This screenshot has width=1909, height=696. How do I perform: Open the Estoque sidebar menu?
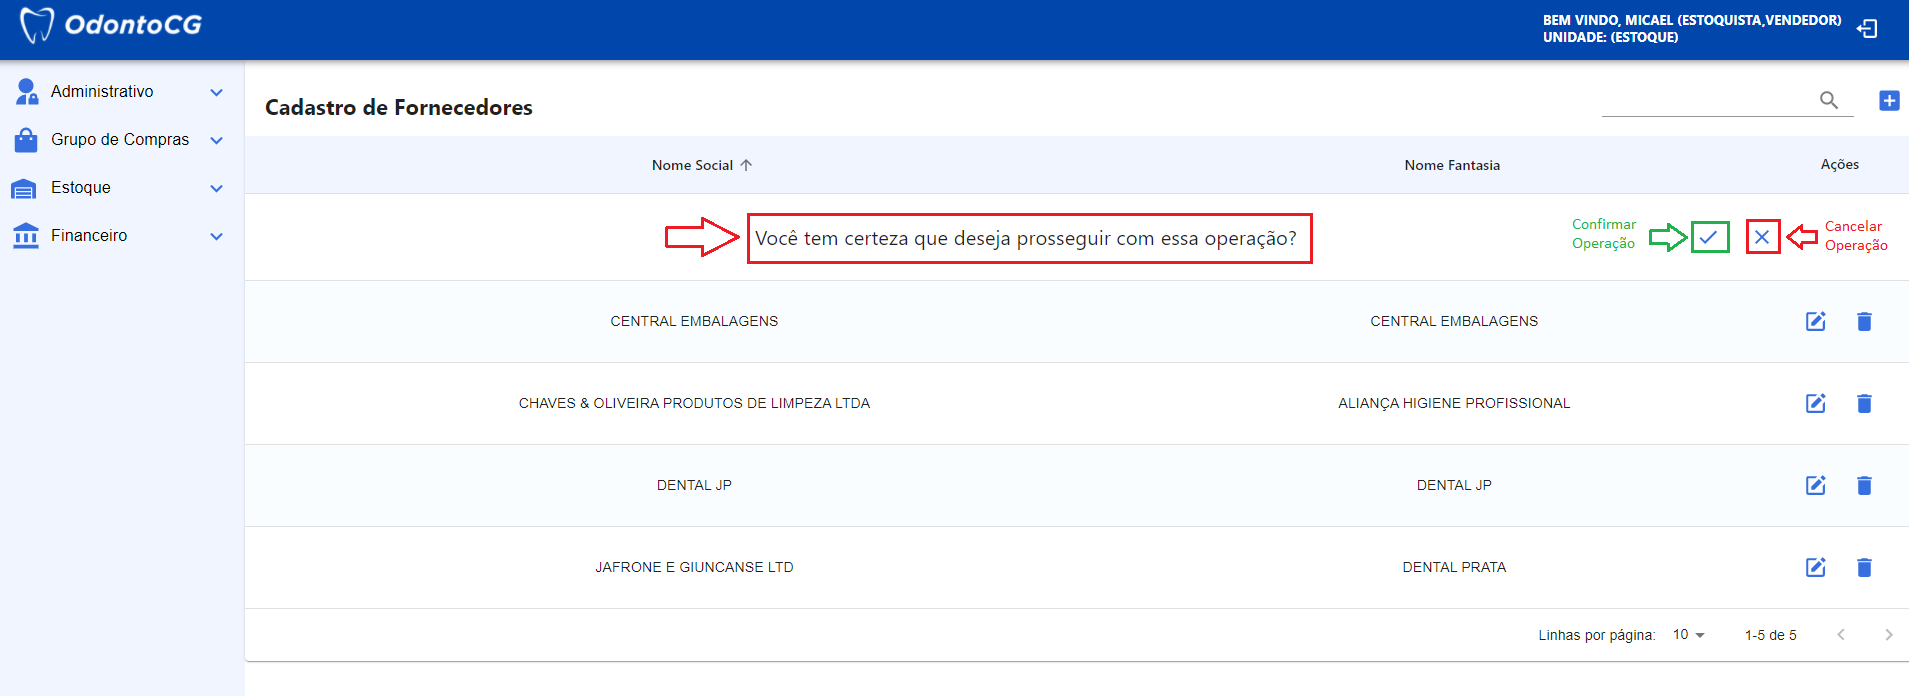coord(81,188)
